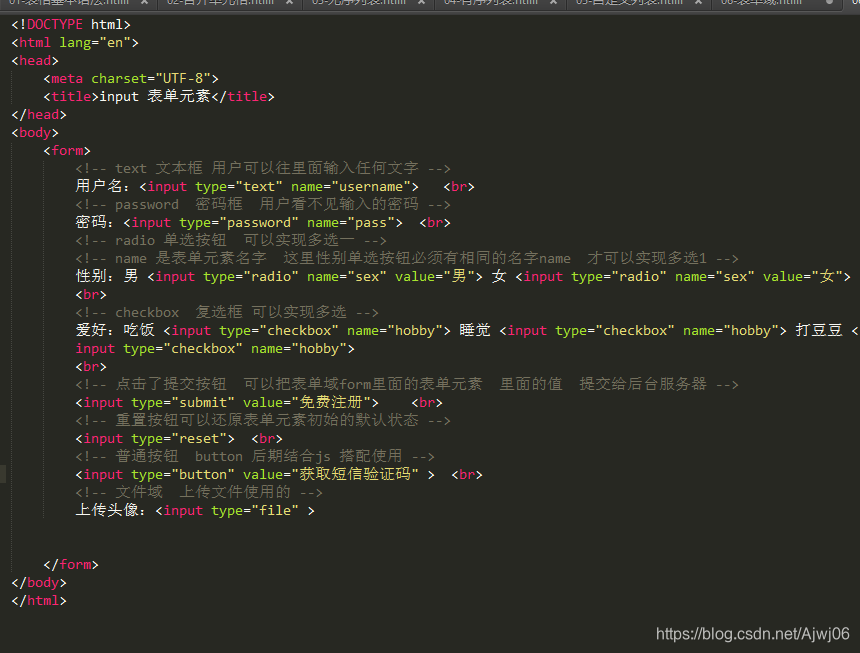The height and width of the screenshot is (653, 860).
Task: Click the type="reset" attribute
Action: tap(179, 439)
